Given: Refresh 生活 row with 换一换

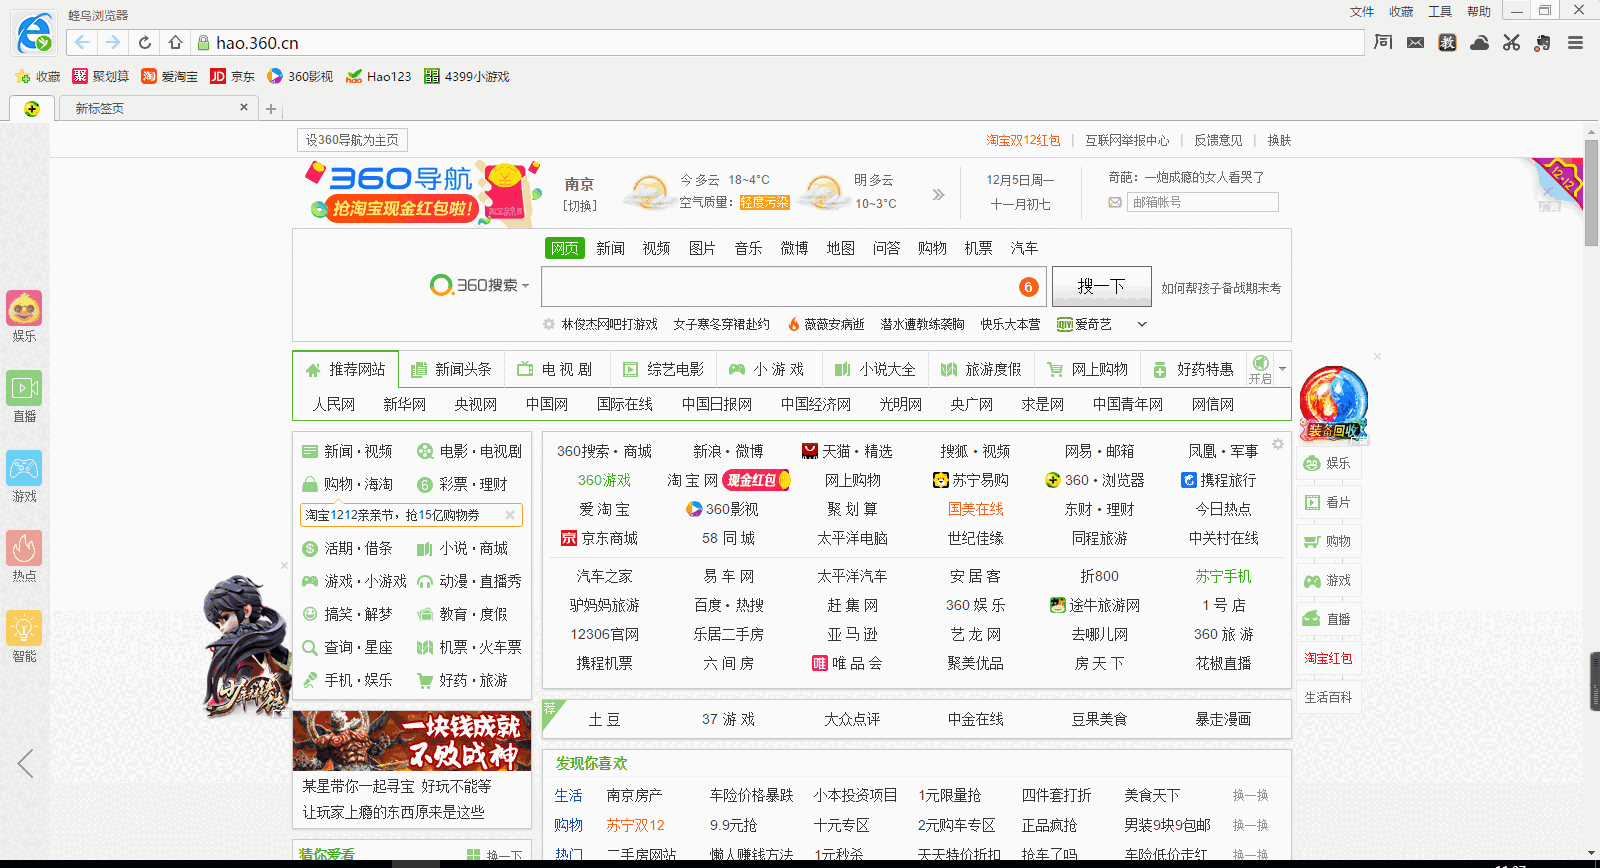Looking at the screenshot, I should [x=1250, y=795].
